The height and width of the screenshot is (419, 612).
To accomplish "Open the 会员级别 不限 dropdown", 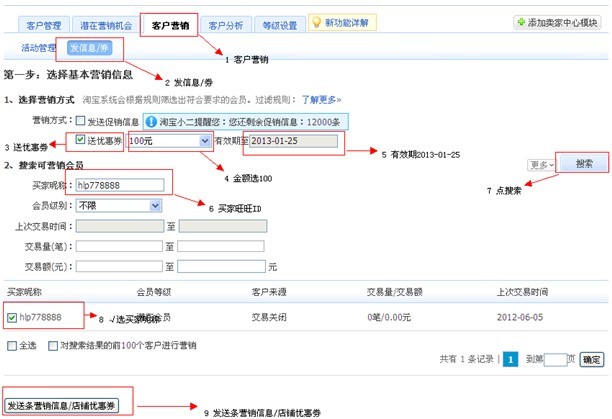I will (119, 206).
